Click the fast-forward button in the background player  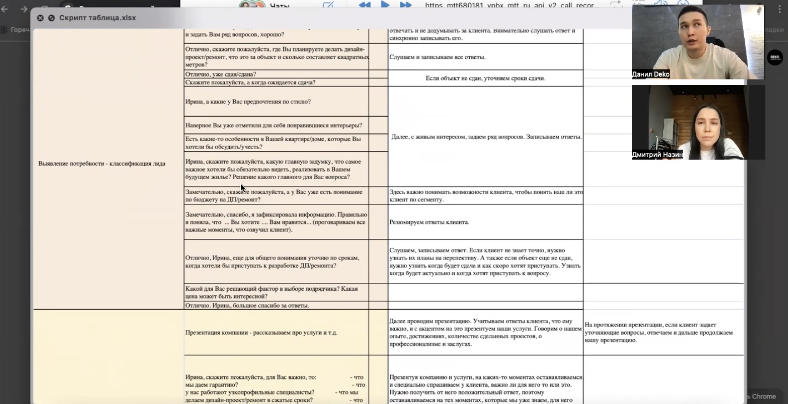pyautogui.click(x=406, y=5)
